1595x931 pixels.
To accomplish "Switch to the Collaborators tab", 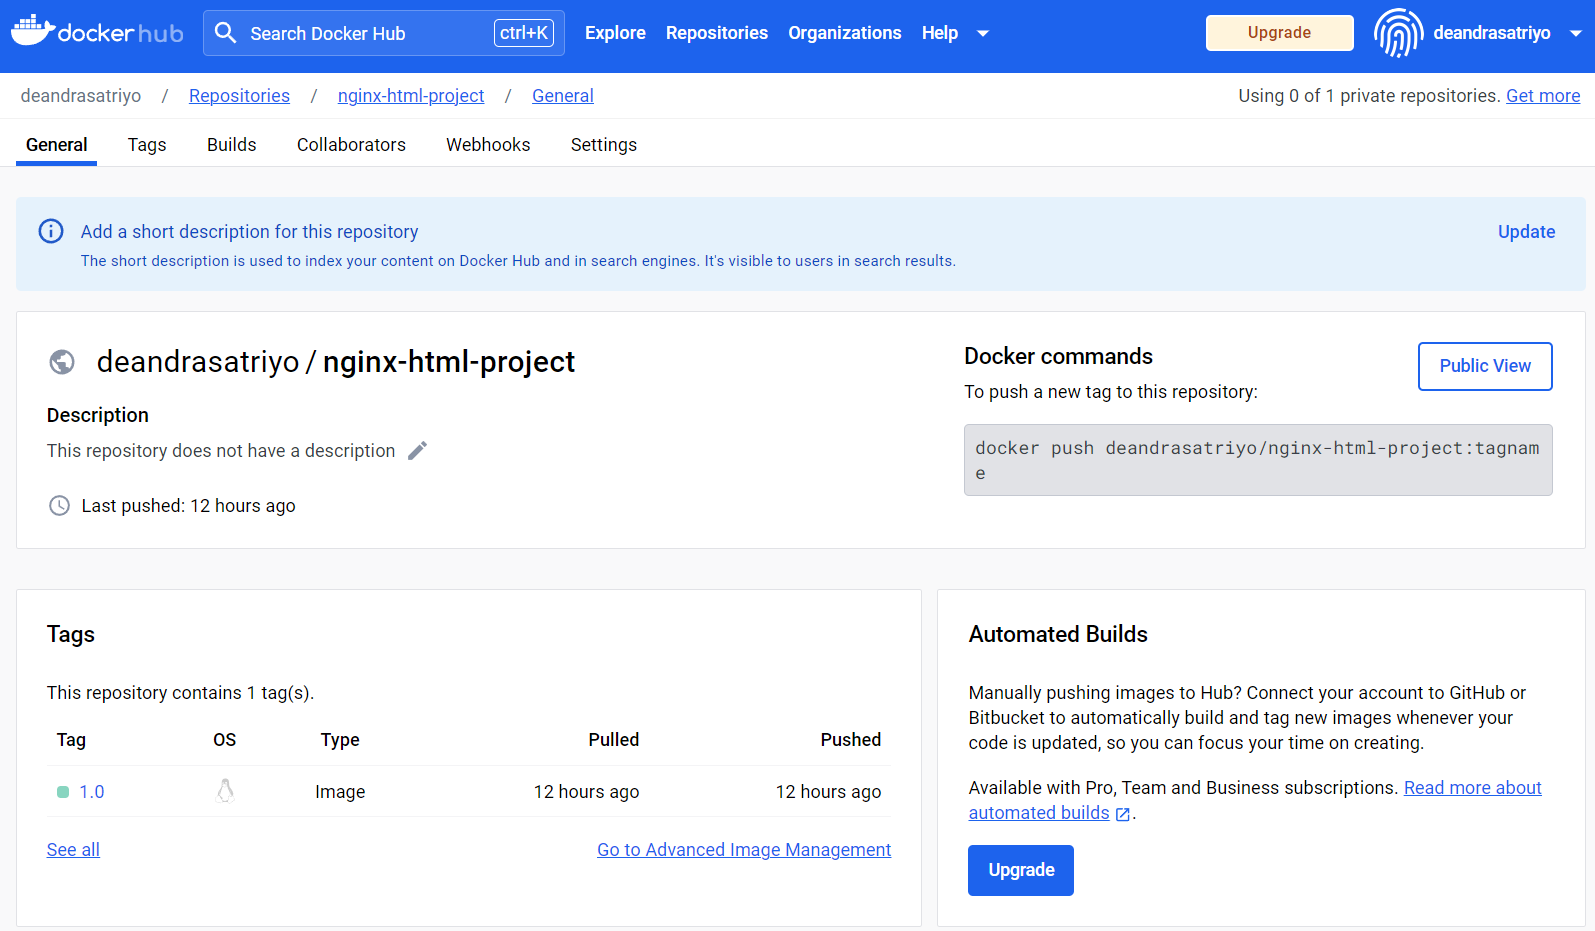I will pos(351,145).
